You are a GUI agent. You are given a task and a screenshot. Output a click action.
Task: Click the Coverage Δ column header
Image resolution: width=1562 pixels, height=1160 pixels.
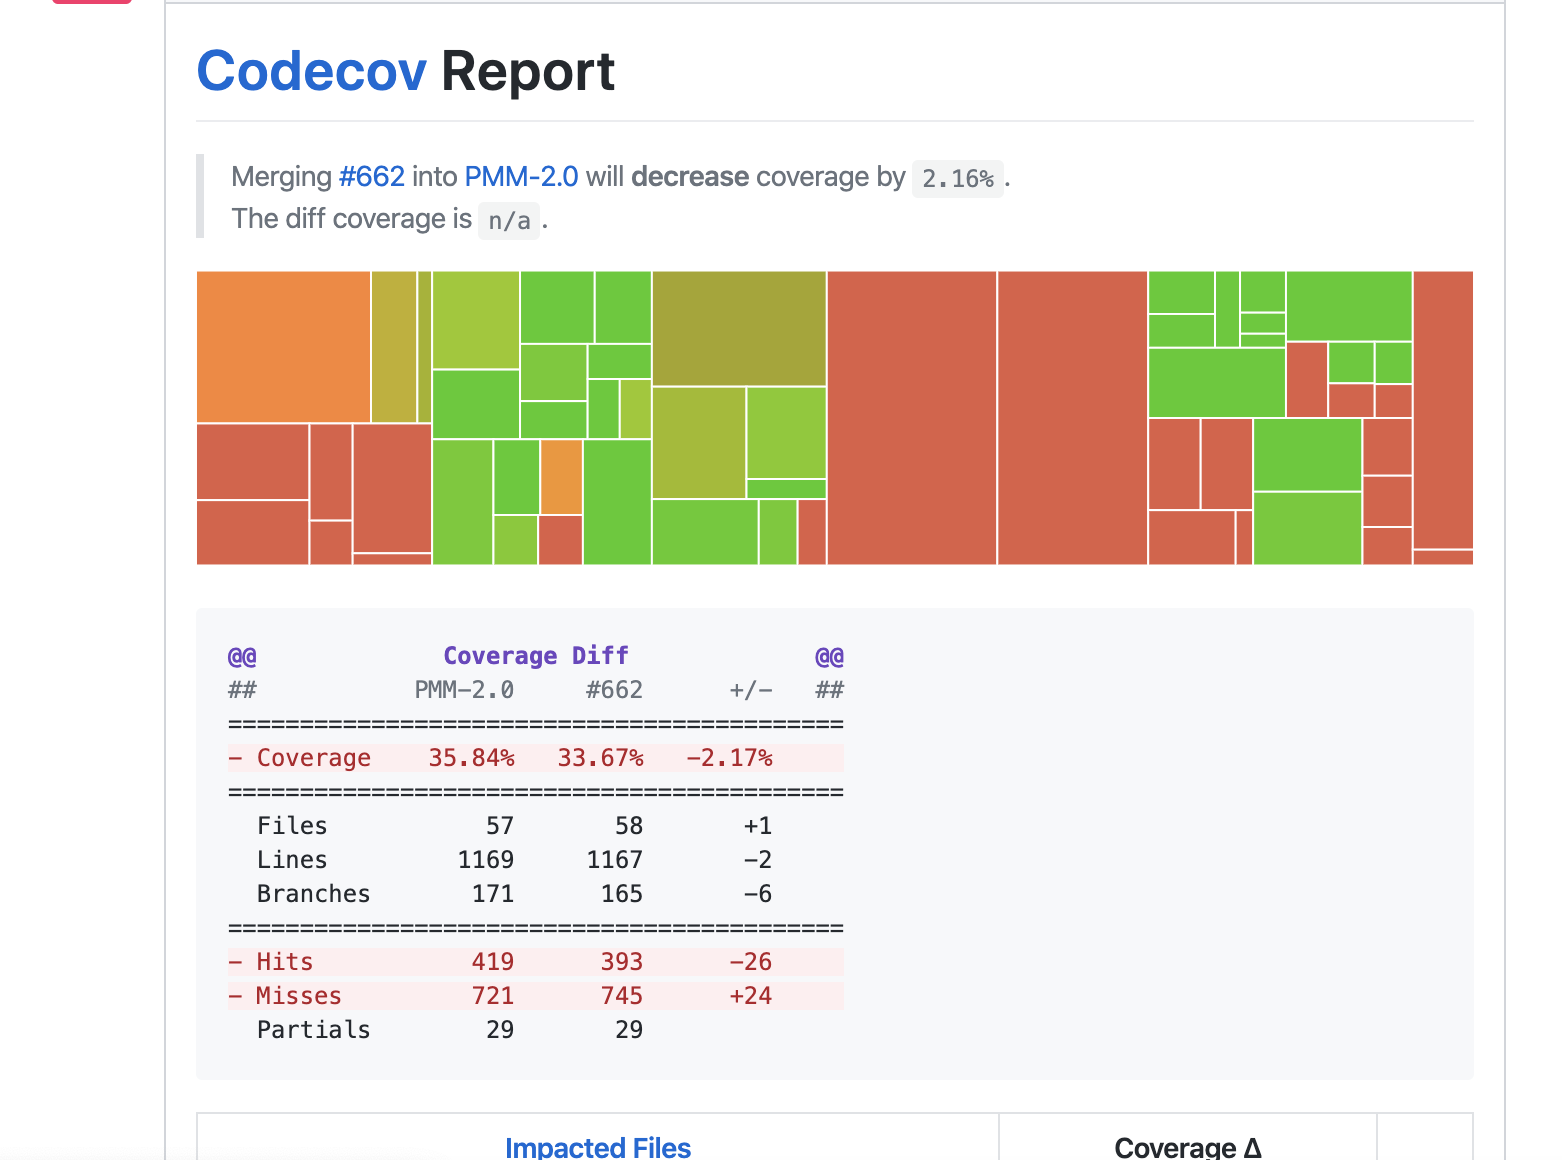tap(1188, 1147)
